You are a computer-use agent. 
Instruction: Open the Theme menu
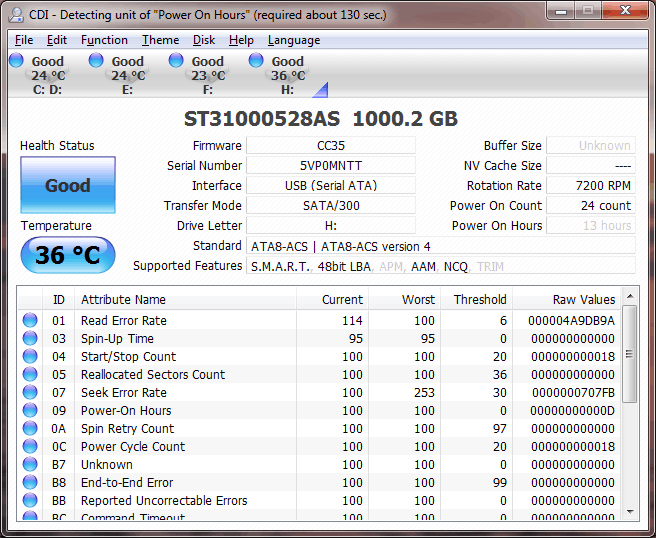[160, 40]
